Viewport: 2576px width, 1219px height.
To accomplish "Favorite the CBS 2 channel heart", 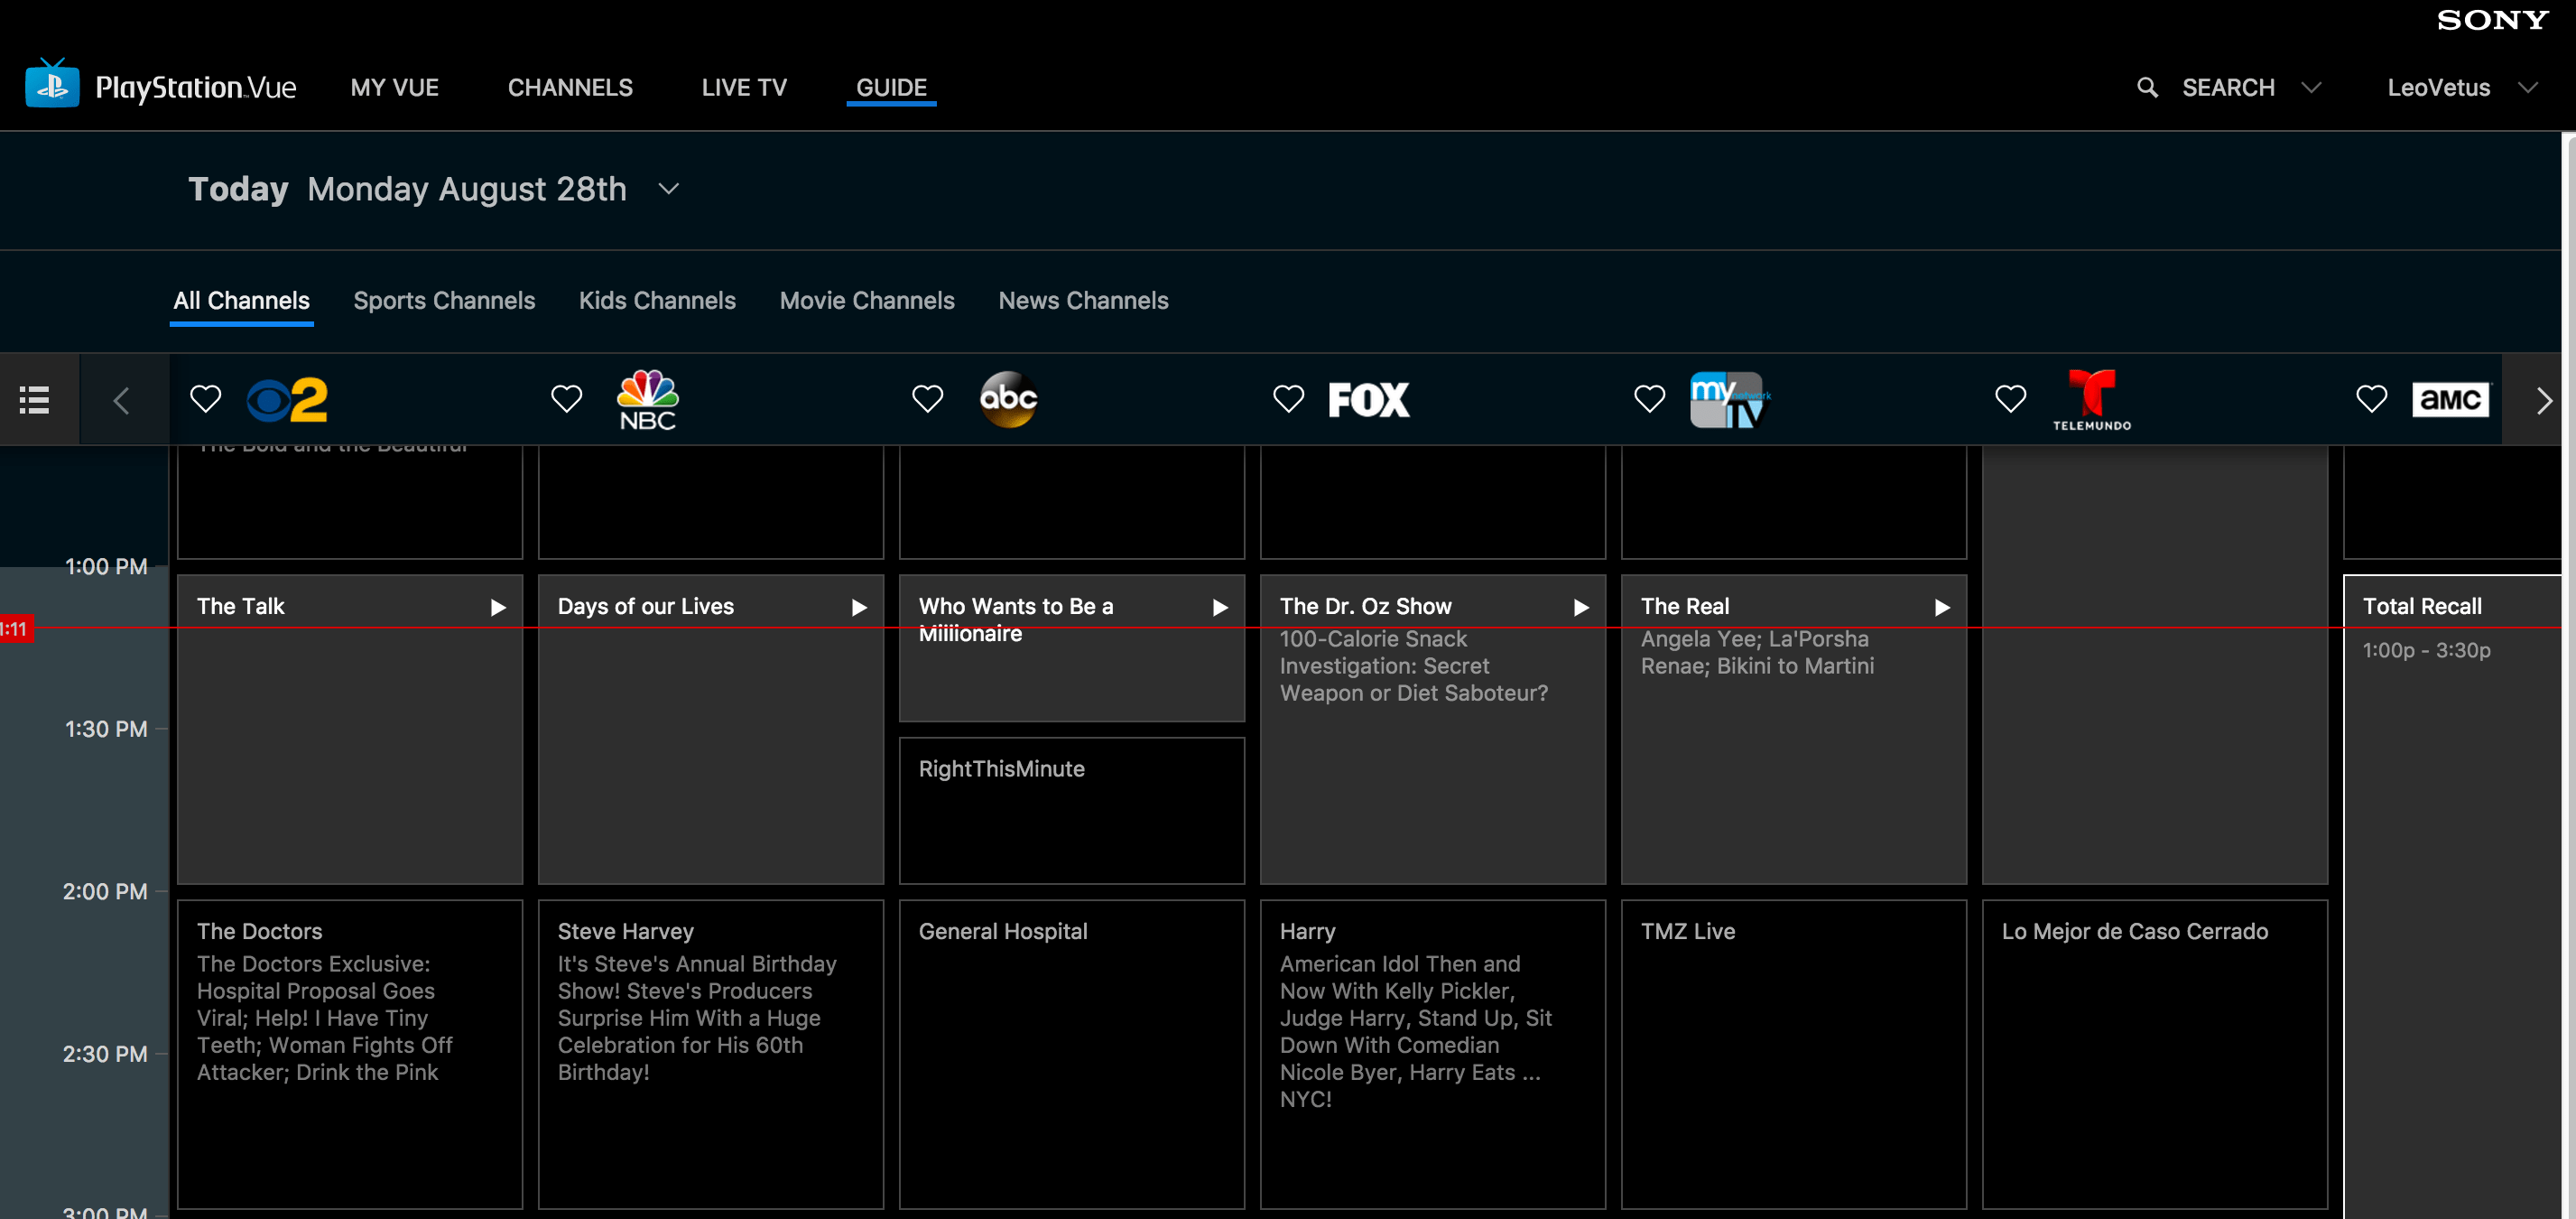I will point(205,399).
